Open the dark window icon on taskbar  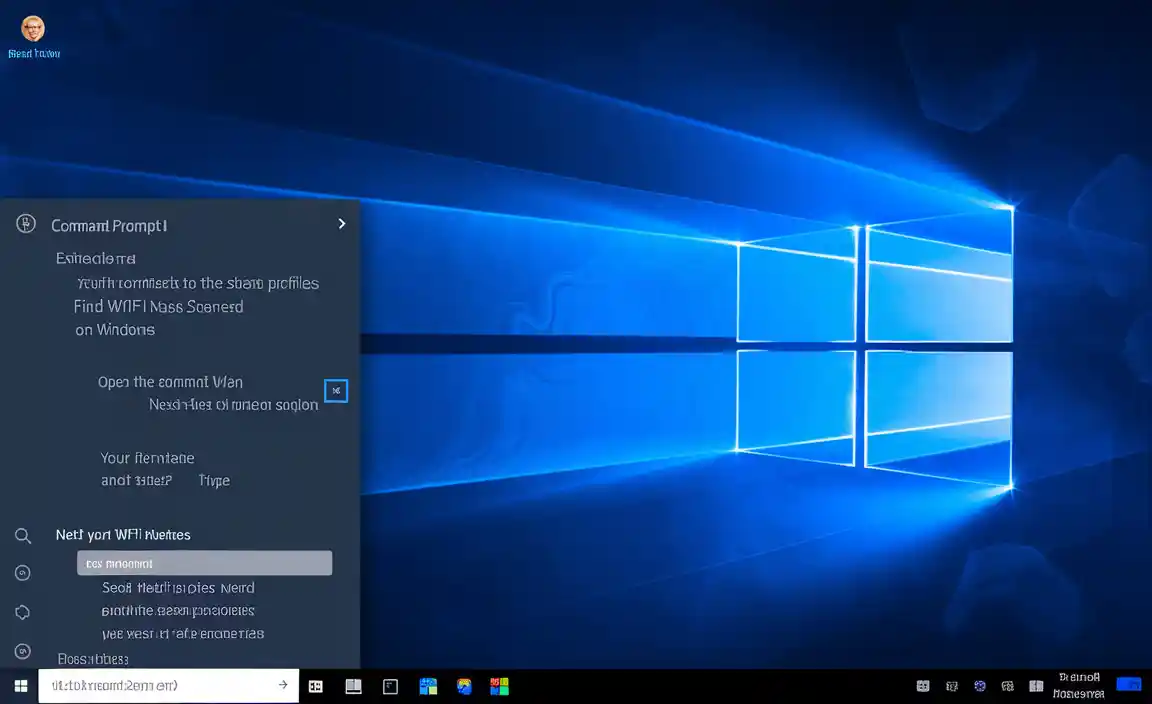coord(391,686)
